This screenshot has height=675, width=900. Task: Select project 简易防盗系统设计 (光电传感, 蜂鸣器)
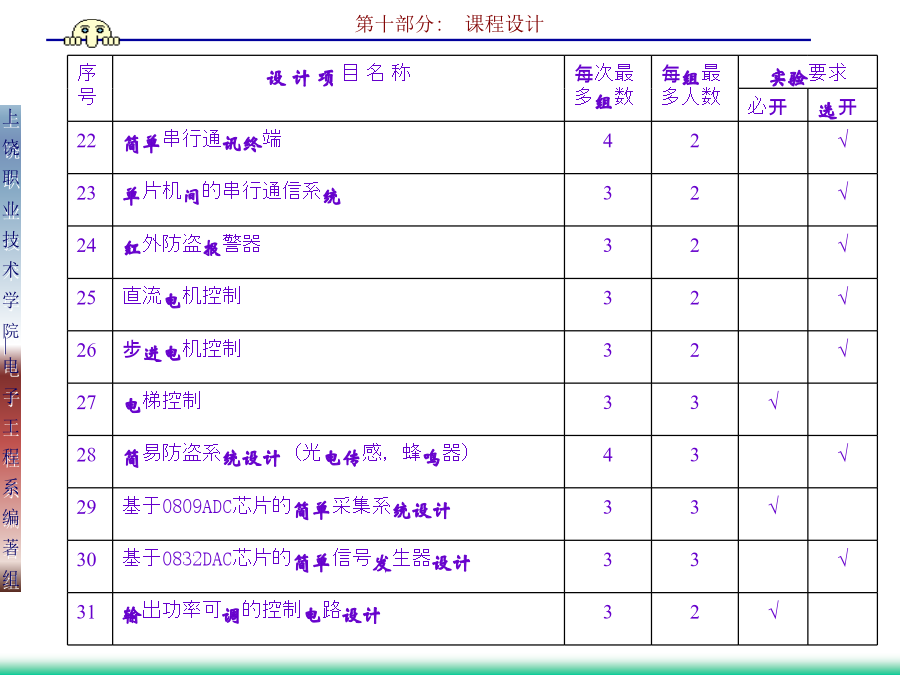297,455
